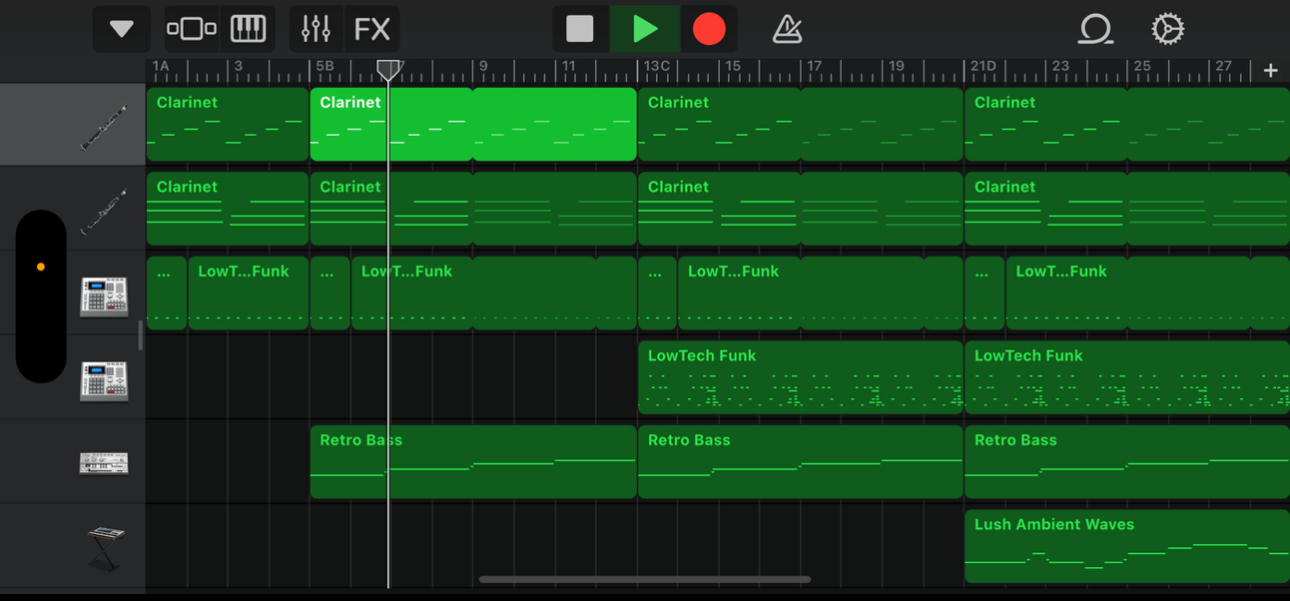
Task: Tap section marker 21D on the ruler
Action: (984, 67)
